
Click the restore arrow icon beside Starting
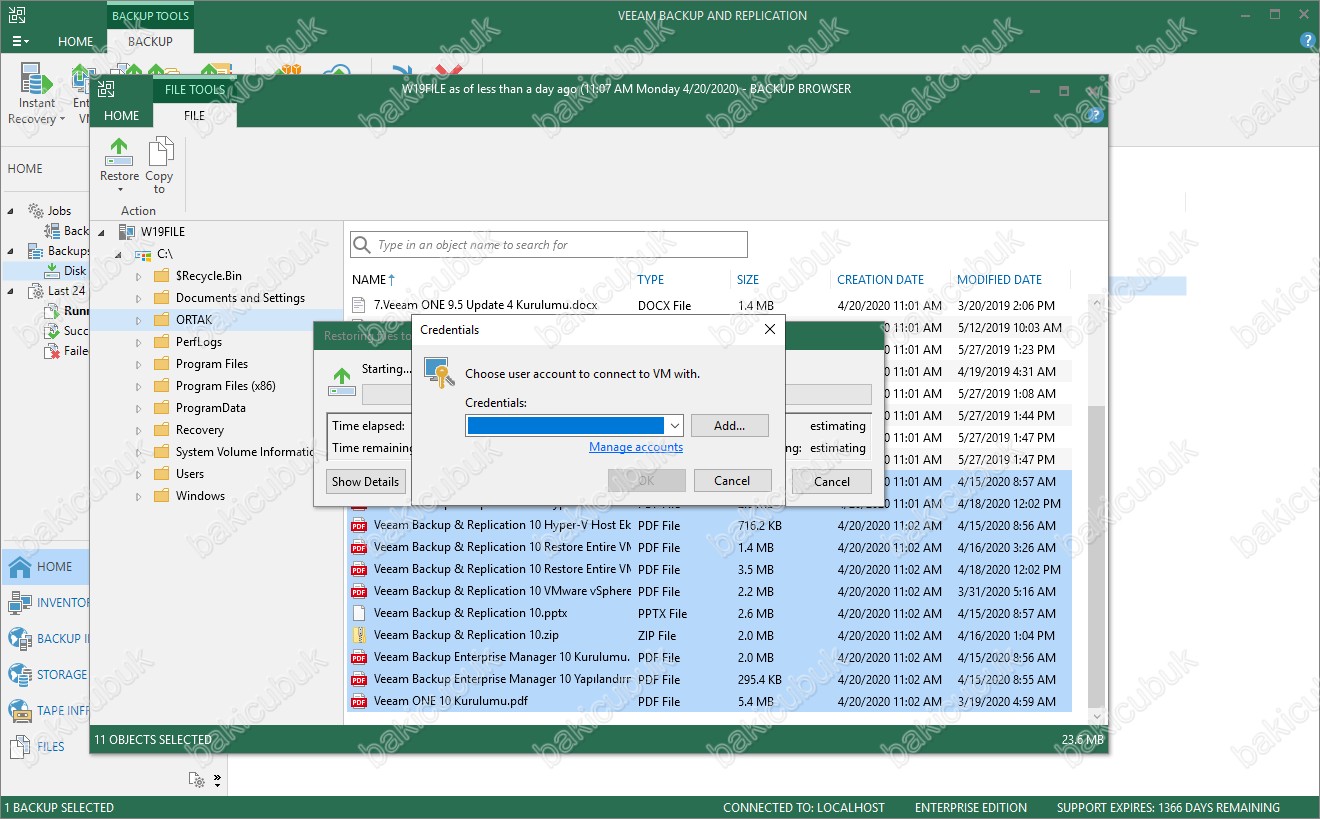tap(342, 382)
